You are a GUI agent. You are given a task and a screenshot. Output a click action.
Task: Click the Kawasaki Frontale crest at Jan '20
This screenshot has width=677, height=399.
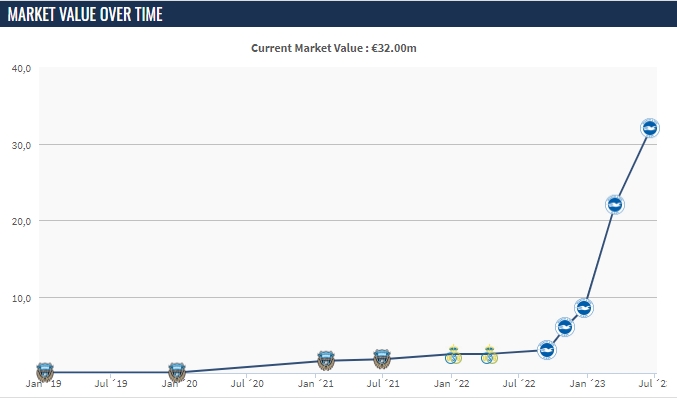click(177, 372)
